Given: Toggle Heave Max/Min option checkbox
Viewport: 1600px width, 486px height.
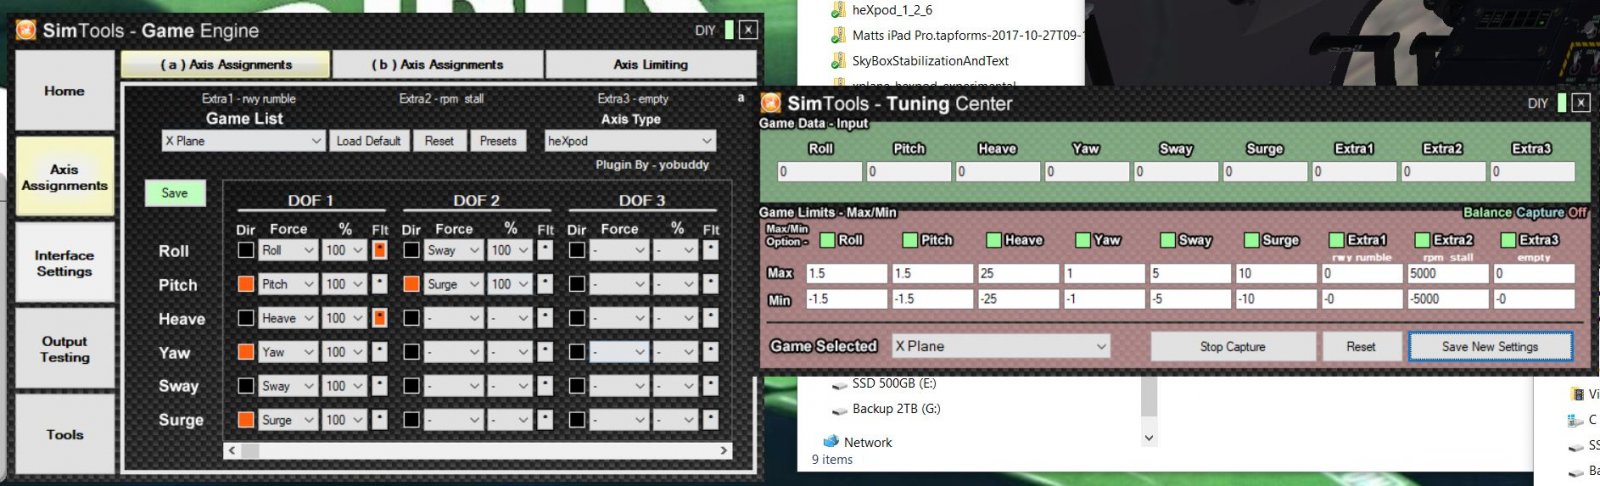Looking at the screenshot, I should 994,240.
